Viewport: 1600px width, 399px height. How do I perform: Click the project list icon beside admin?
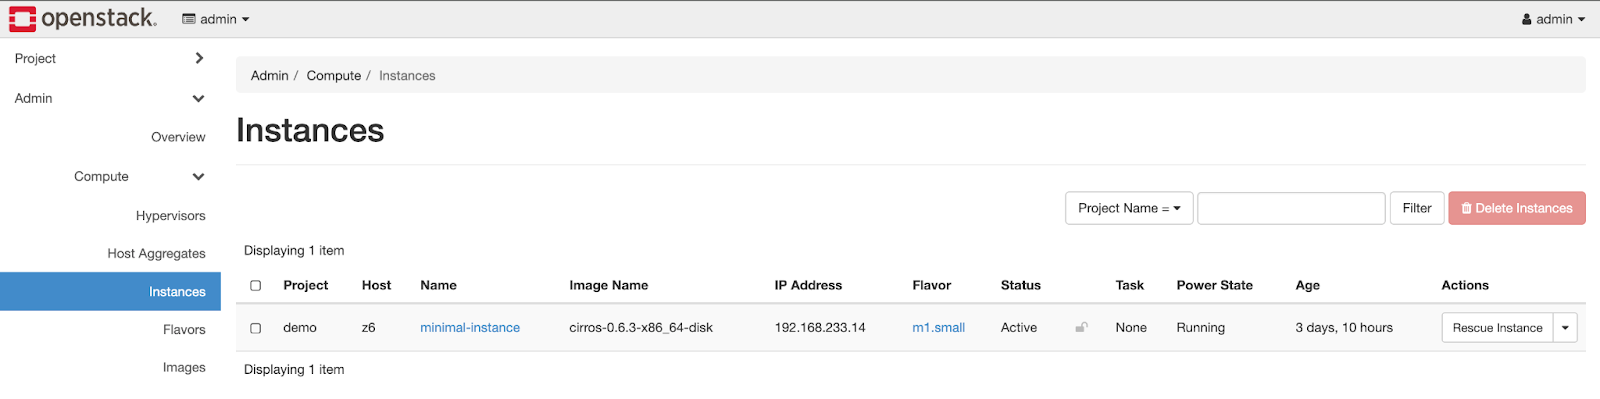coord(189,19)
